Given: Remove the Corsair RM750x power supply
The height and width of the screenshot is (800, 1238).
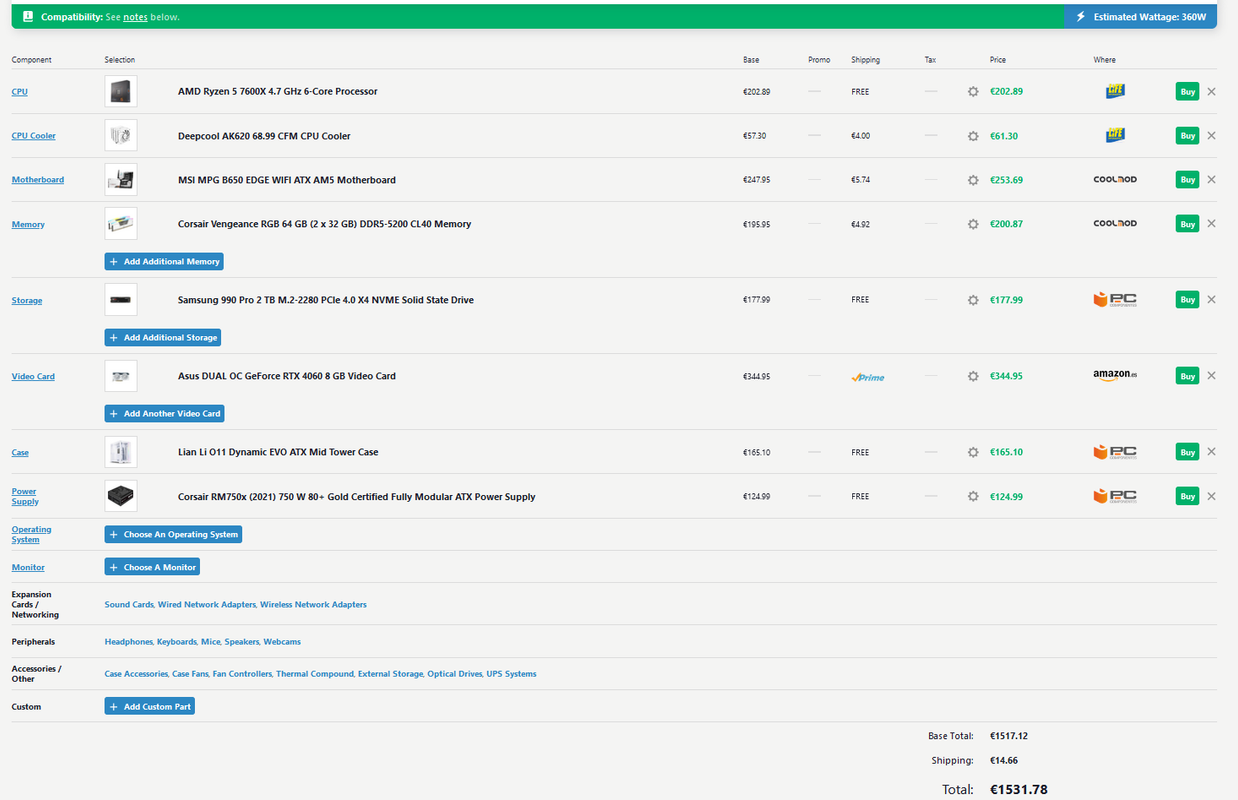Looking at the screenshot, I should tap(1211, 495).
